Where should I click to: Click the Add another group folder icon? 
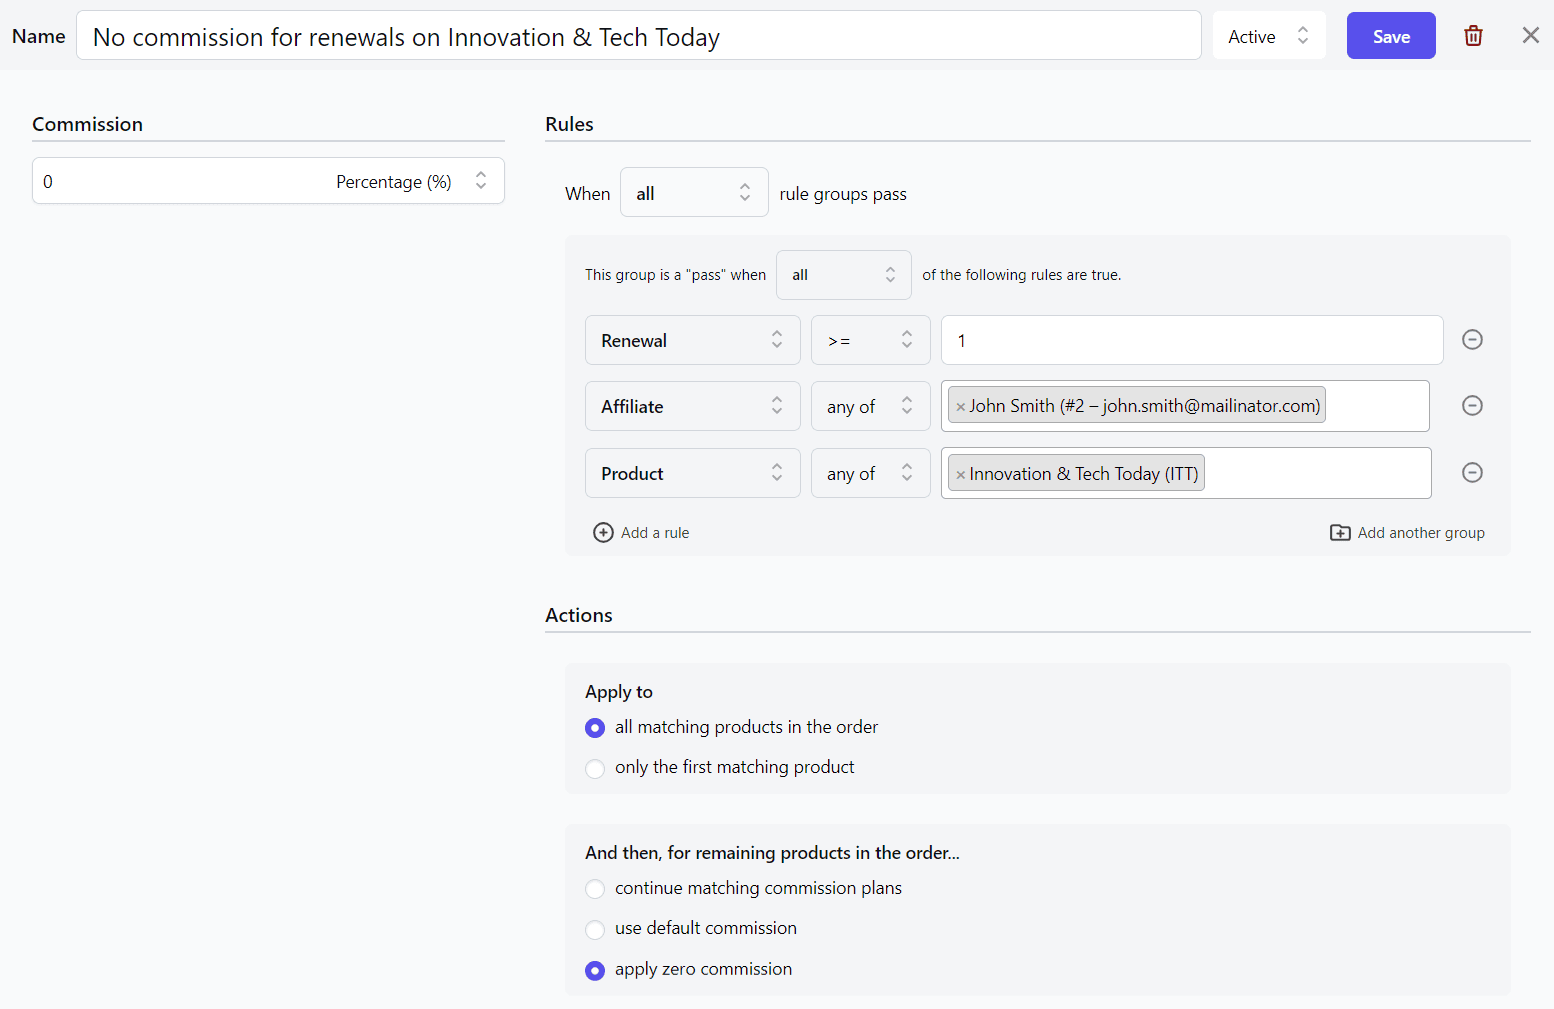[x=1340, y=533]
